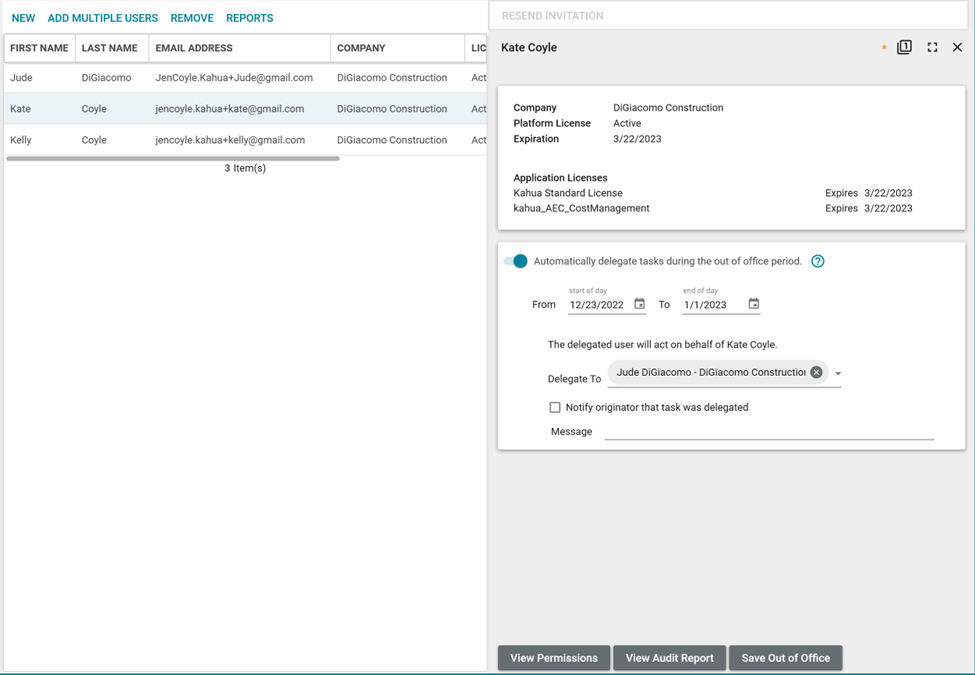Viewport: 975px width, 675px height.
Task: Click ADD MULTIPLE USERS
Action: pyautogui.click(x=103, y=18)
